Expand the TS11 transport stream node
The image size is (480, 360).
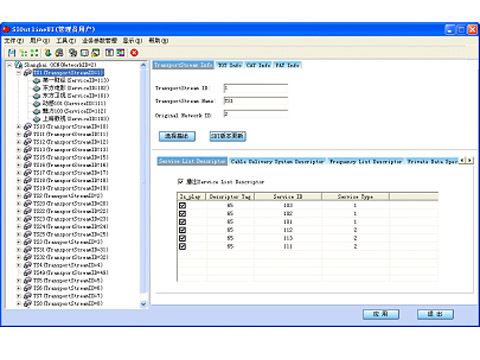pos(19,134)
